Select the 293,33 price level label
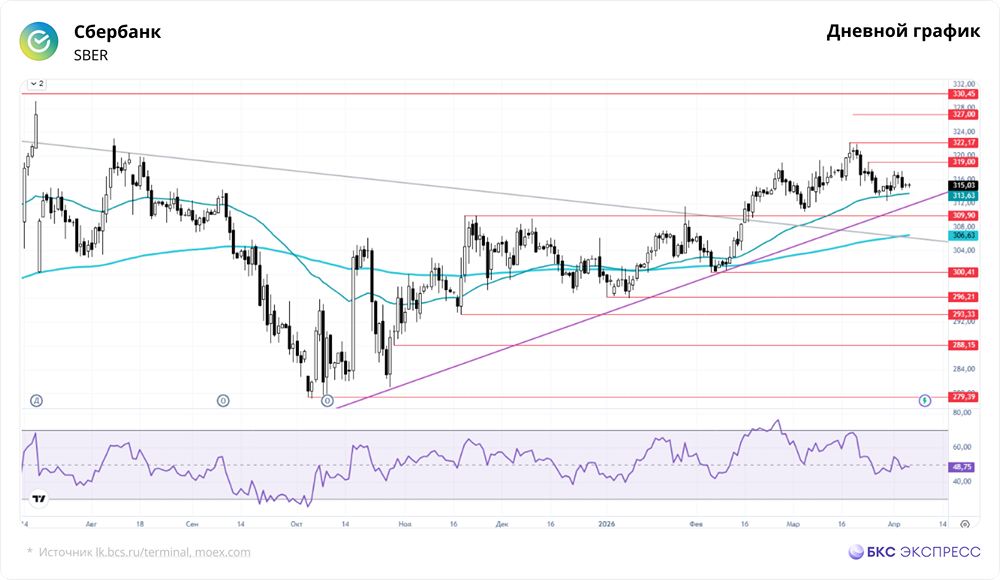The width and height of the screenshot is (1000, 580). point(963,314)
